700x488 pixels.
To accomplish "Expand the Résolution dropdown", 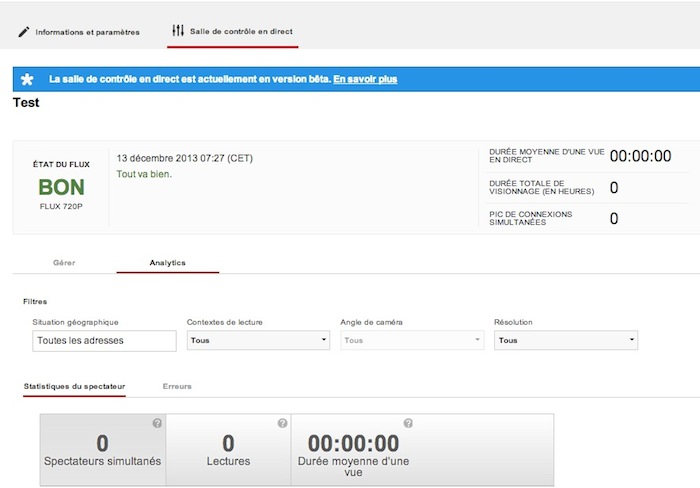I will point(566,340).
